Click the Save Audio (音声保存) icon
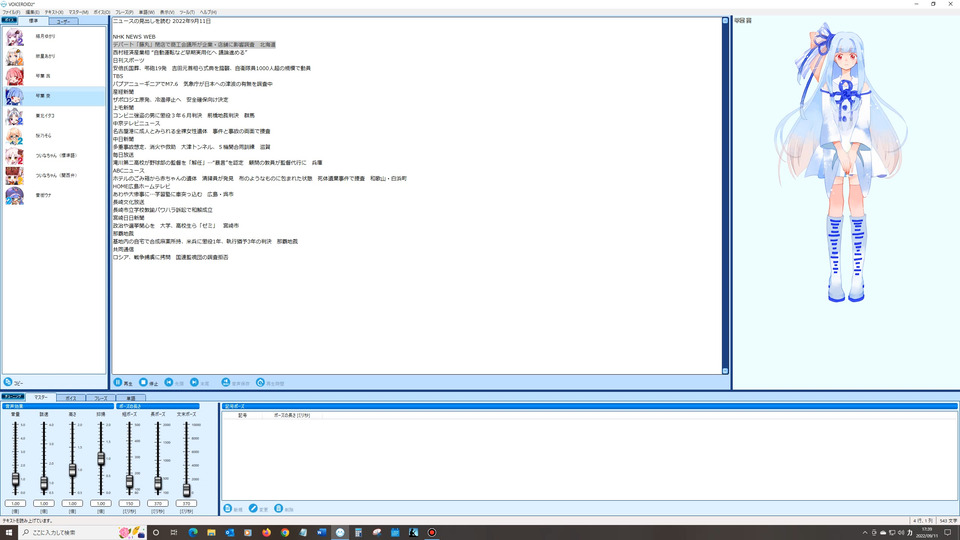The image size is (960, 540). tap(226, 382)
